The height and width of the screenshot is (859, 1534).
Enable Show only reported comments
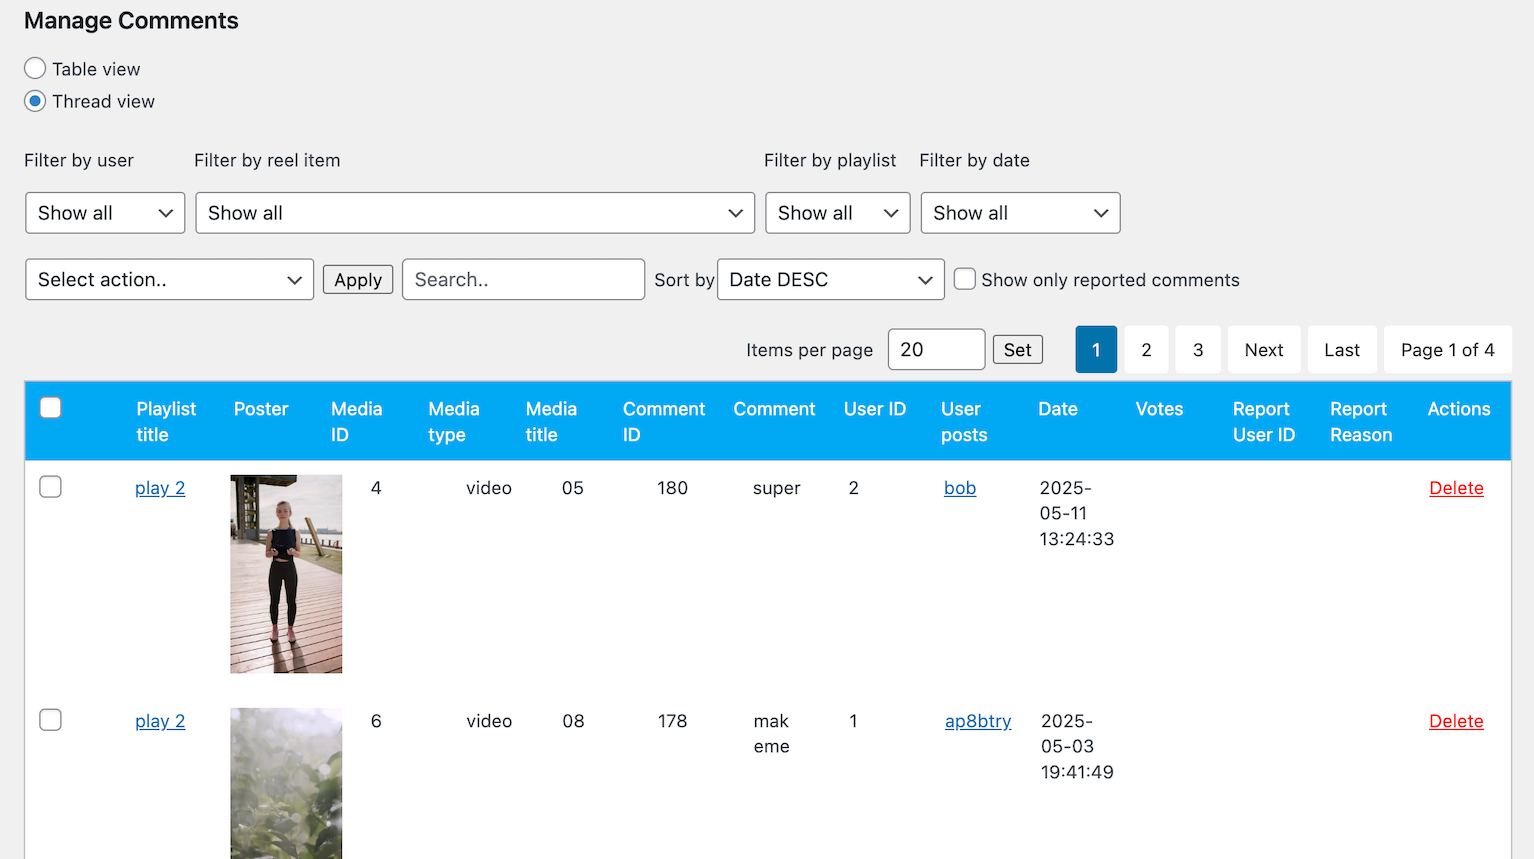965,279
